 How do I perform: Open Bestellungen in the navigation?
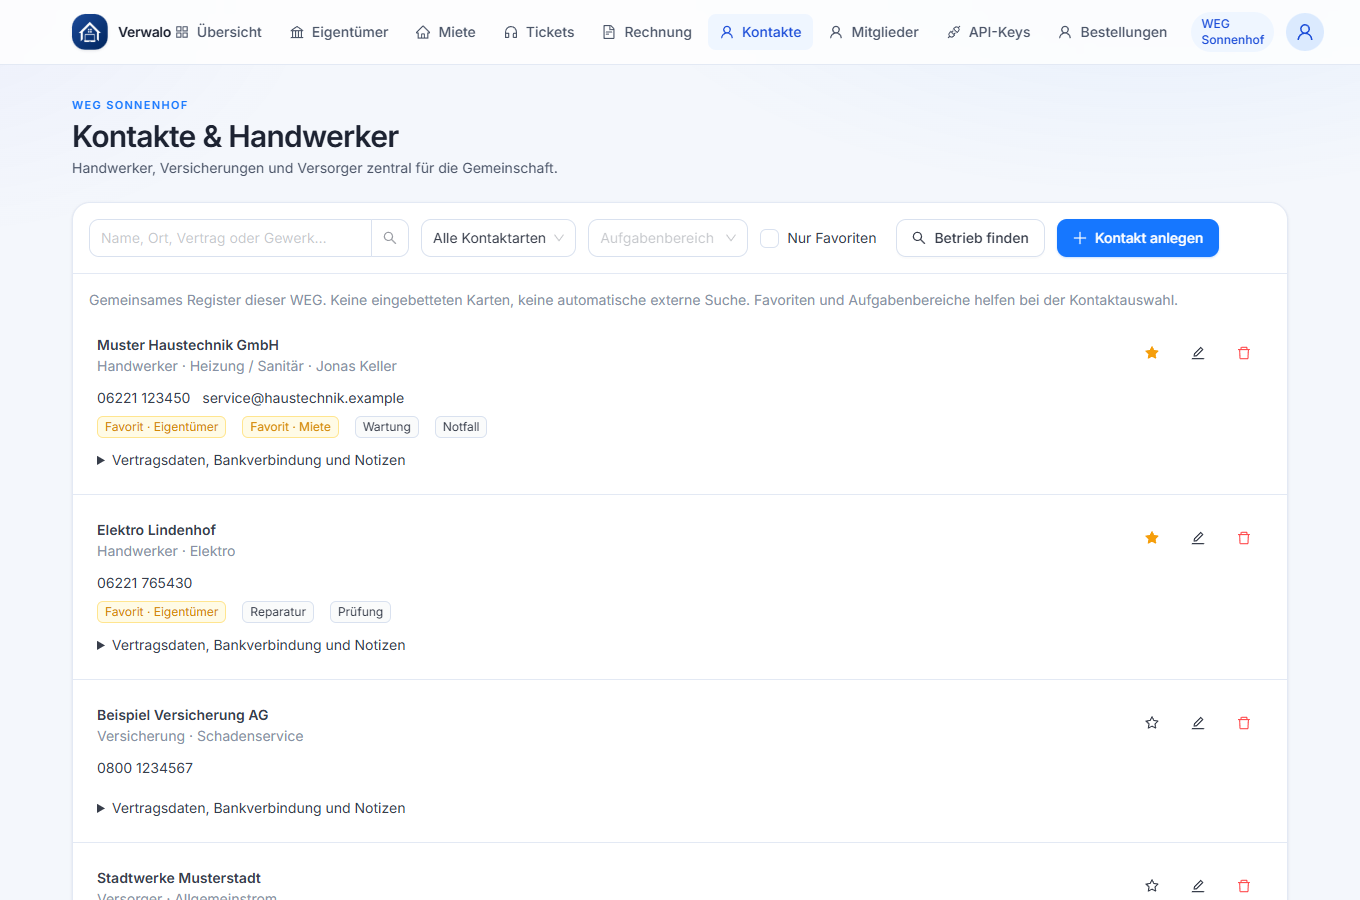pos(1112,32)
